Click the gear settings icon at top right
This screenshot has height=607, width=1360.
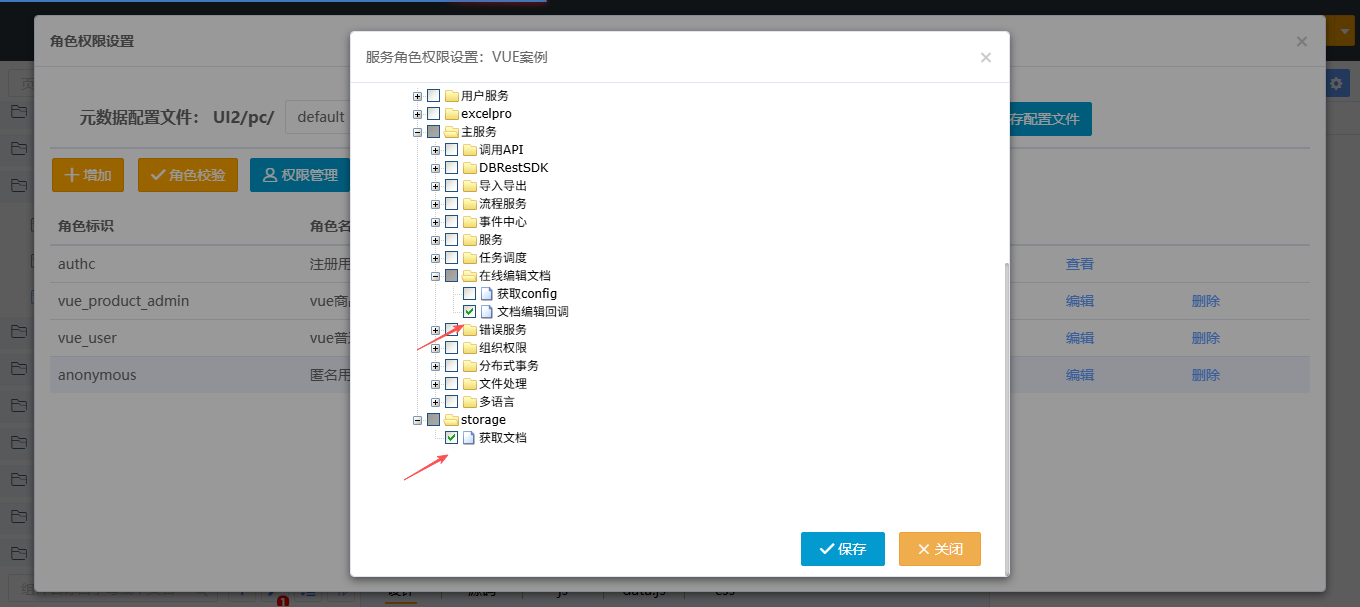1336,84
